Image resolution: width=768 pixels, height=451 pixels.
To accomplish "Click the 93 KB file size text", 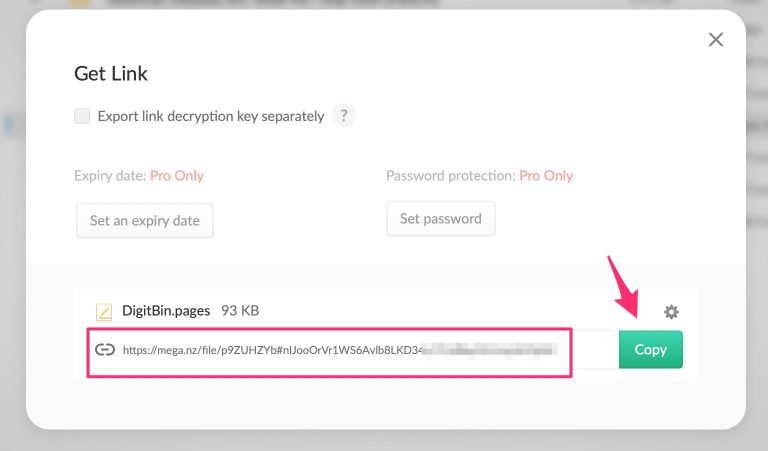I will click(x=240, y=310).
